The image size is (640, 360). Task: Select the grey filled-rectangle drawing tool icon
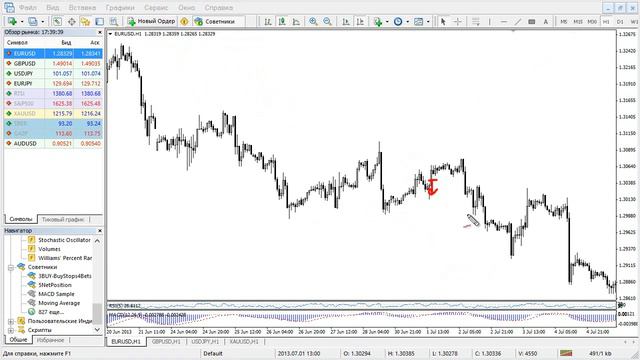point(531,22)
